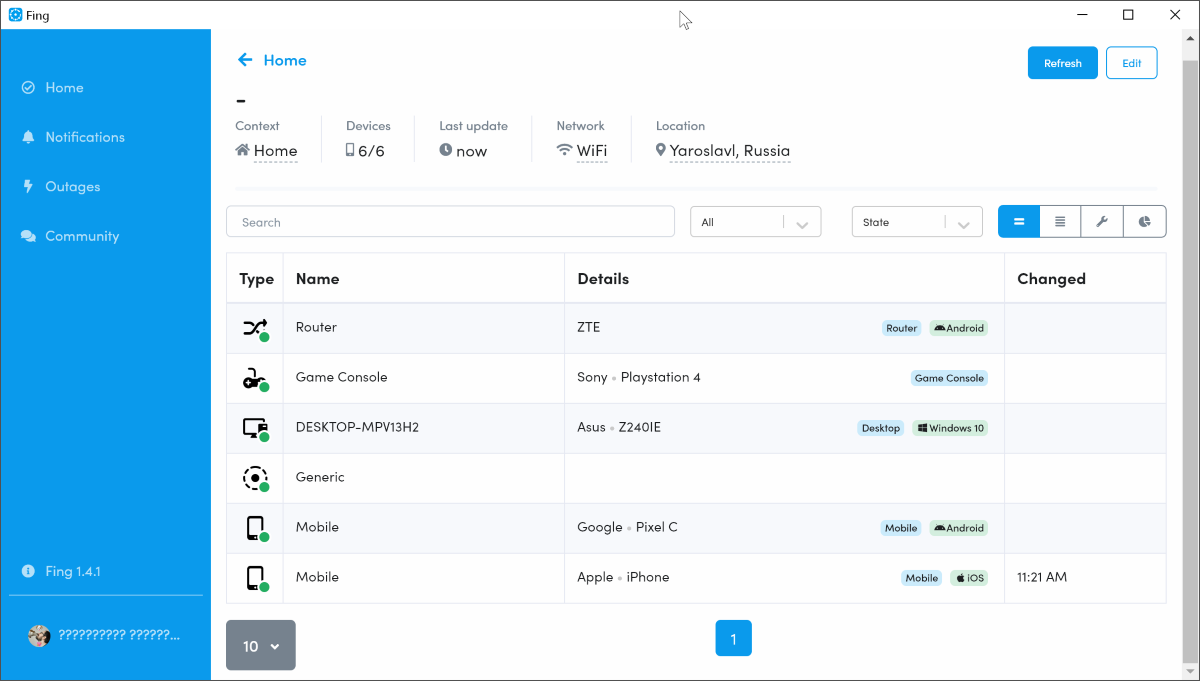
Task: Click Mobile tag in the iPhone row
Action: [x=922, y=578]
